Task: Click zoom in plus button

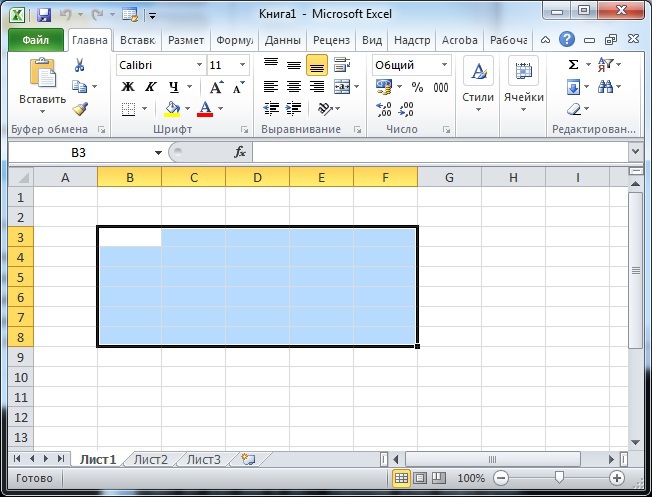Action: [x=616, y=478]
